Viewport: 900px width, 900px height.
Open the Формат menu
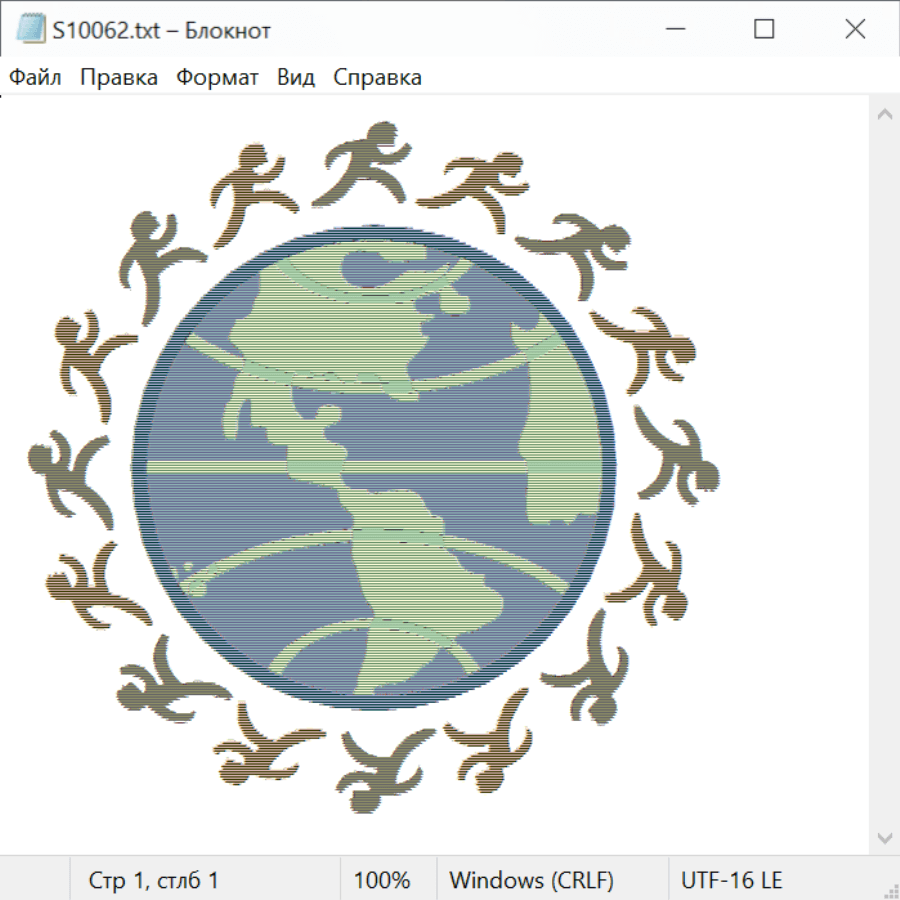(x=217, y=78)
